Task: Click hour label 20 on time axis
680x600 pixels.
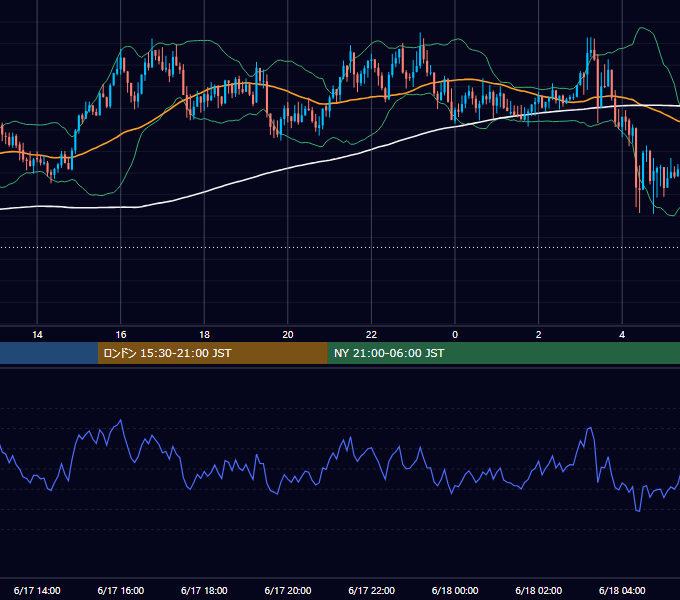Action: point(288,335)
